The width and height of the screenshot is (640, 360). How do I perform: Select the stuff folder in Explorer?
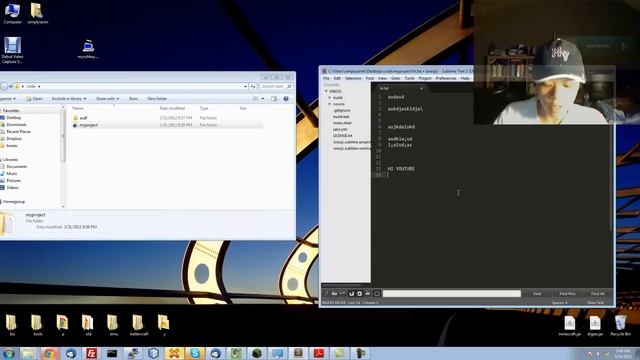[x=83, y=118]
